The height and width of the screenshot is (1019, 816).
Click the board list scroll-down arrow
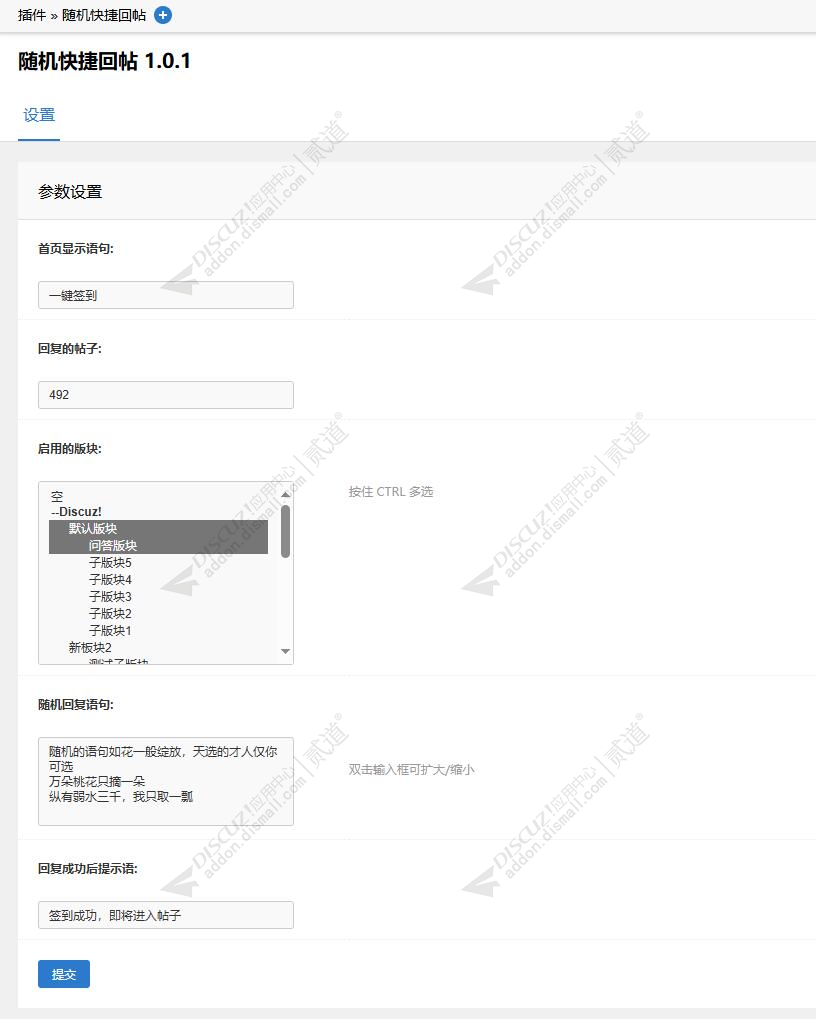point(285,651)
